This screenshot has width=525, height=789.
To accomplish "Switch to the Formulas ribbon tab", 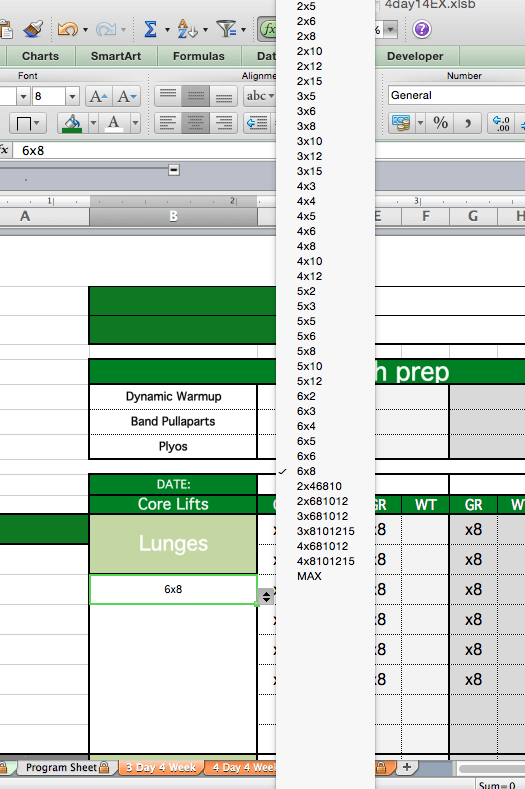I will (x=199, y=56).
